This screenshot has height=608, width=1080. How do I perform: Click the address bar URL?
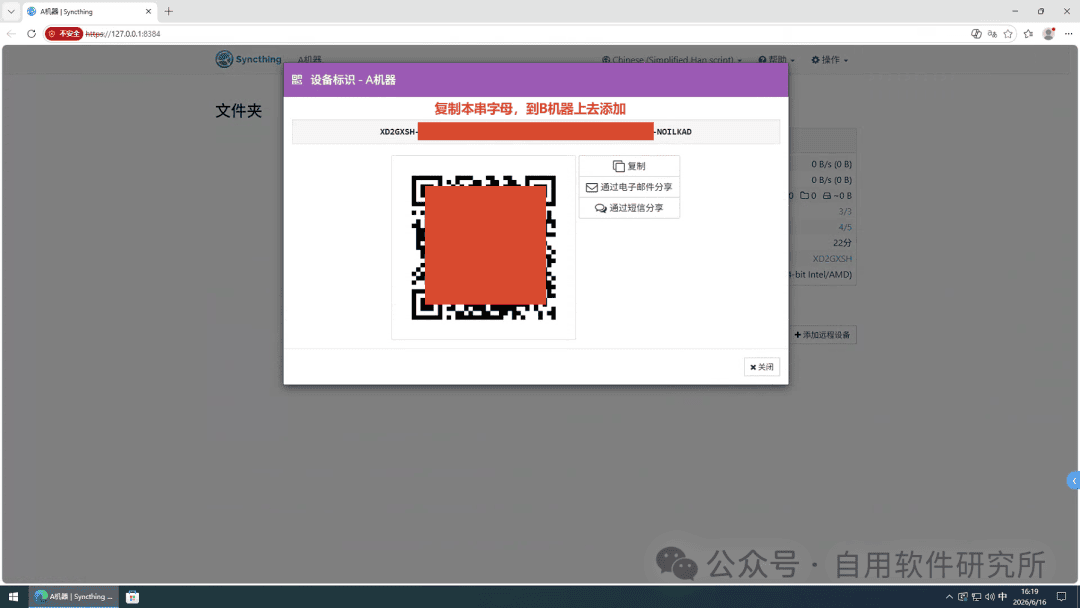(x=123, y=34)
